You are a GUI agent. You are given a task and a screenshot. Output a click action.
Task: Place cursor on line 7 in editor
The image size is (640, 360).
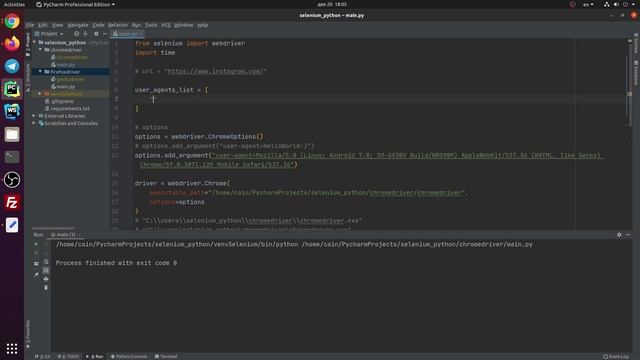[x=380, y=99]
